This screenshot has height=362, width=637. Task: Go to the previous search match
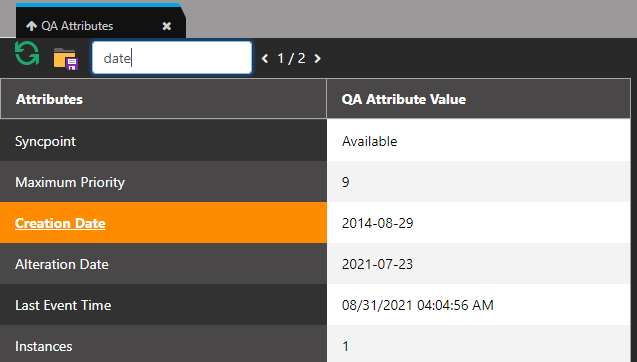click(265, 59)
